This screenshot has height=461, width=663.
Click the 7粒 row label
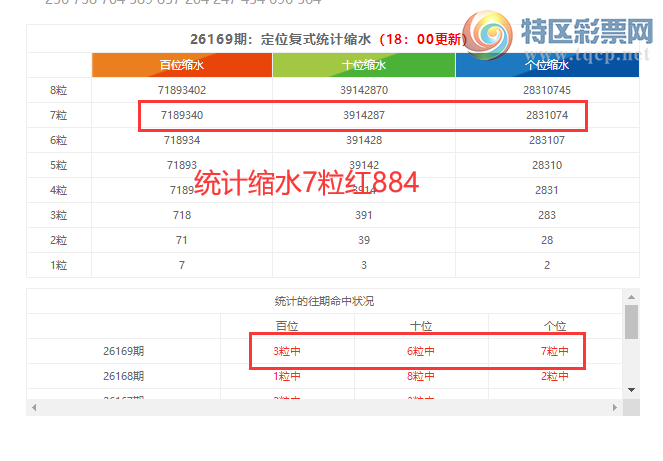58,115
